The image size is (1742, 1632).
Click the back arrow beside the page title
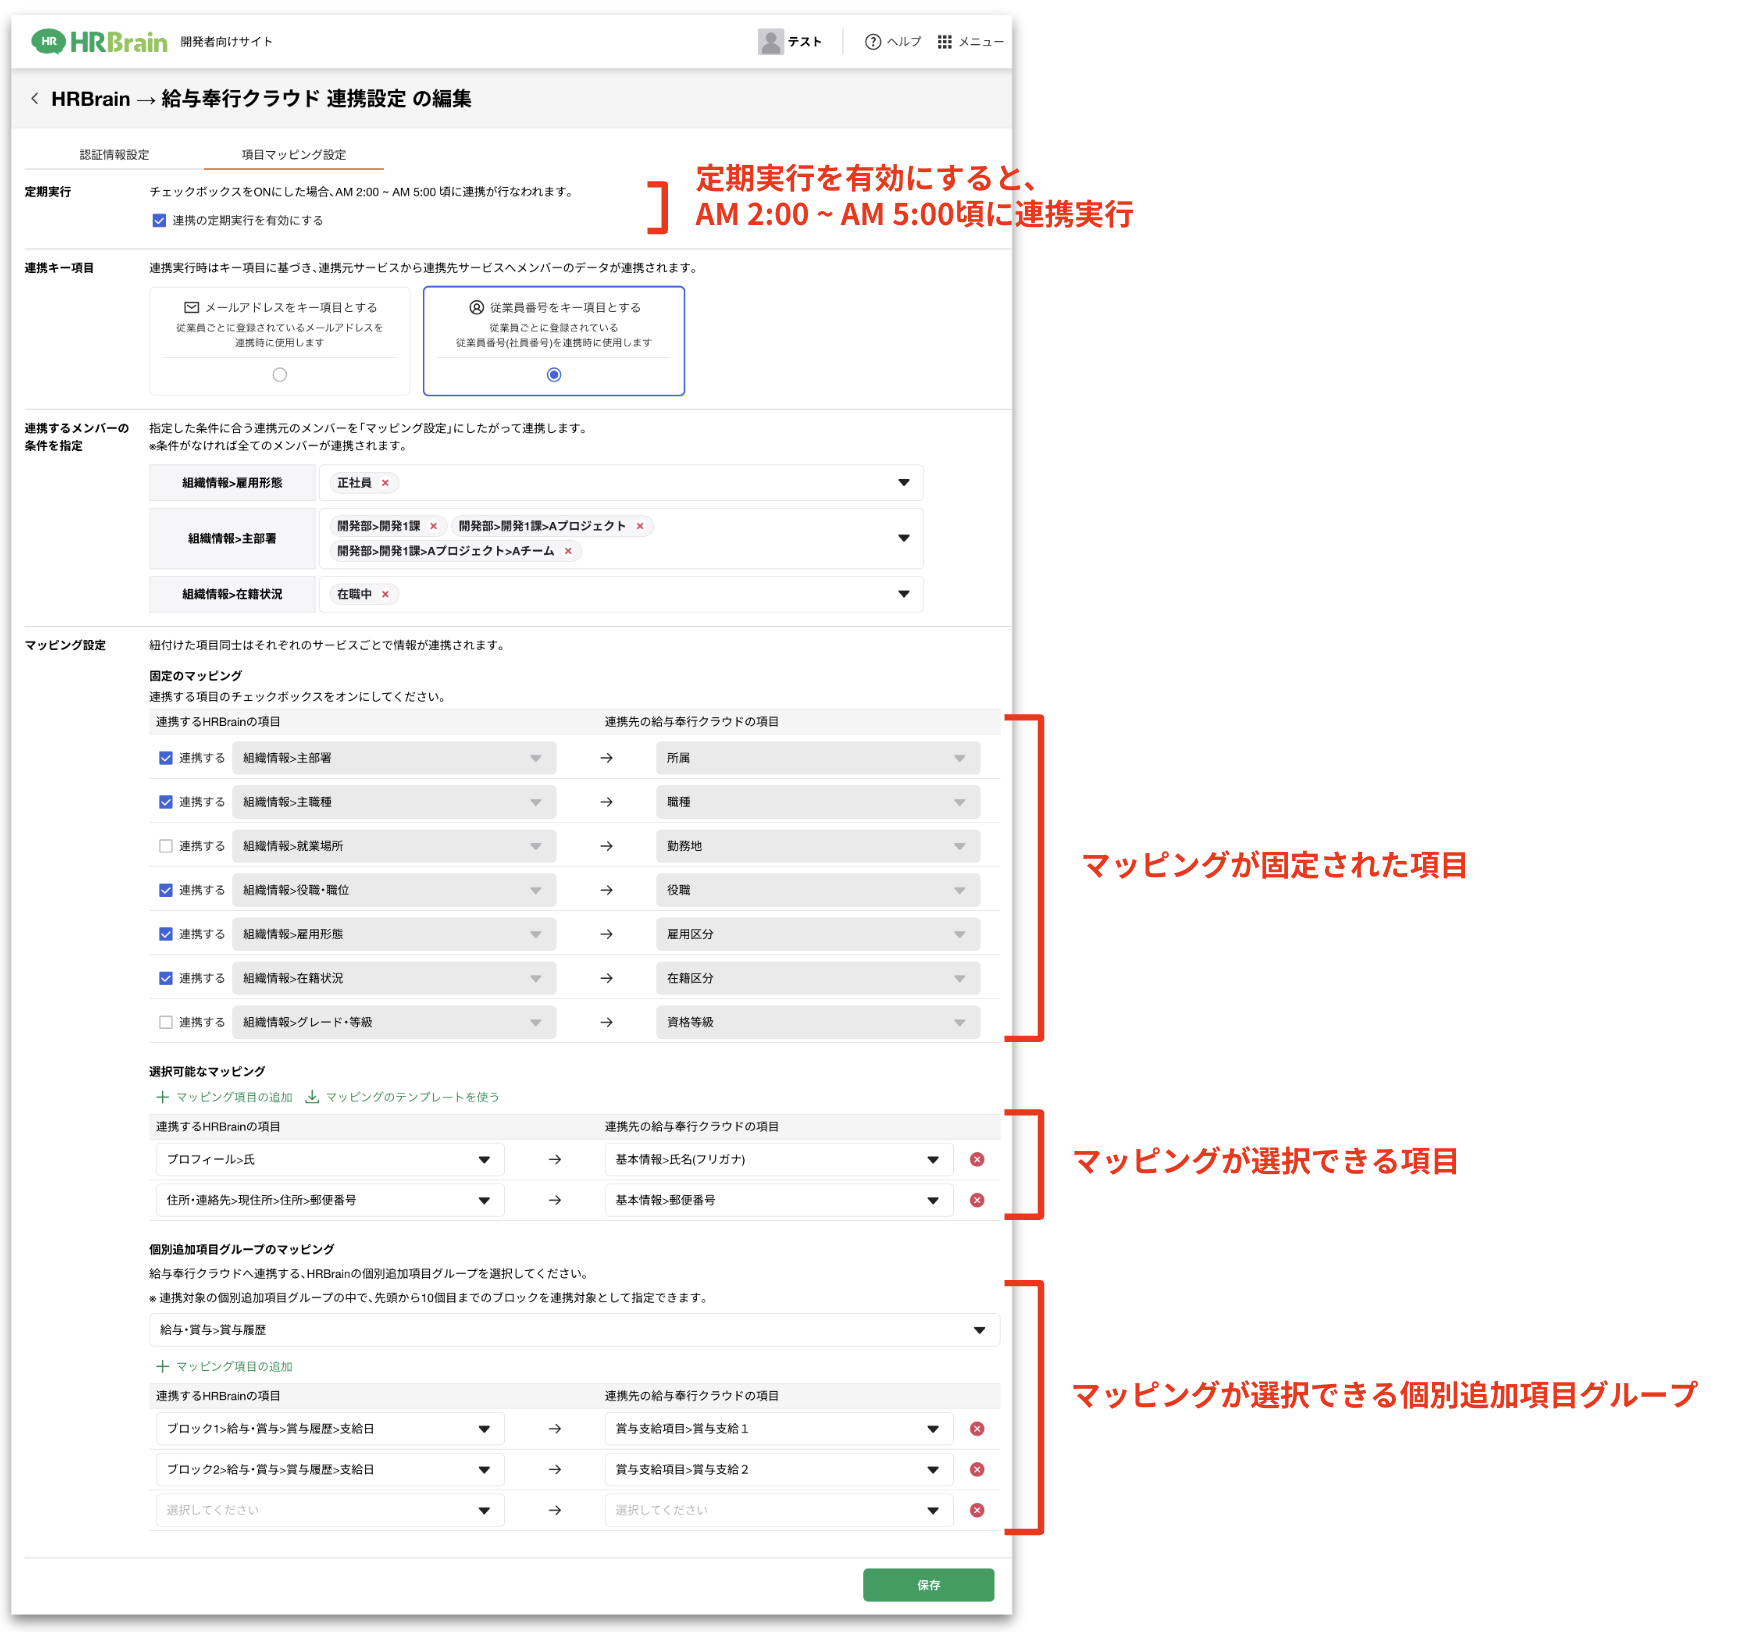pos(35,98)
